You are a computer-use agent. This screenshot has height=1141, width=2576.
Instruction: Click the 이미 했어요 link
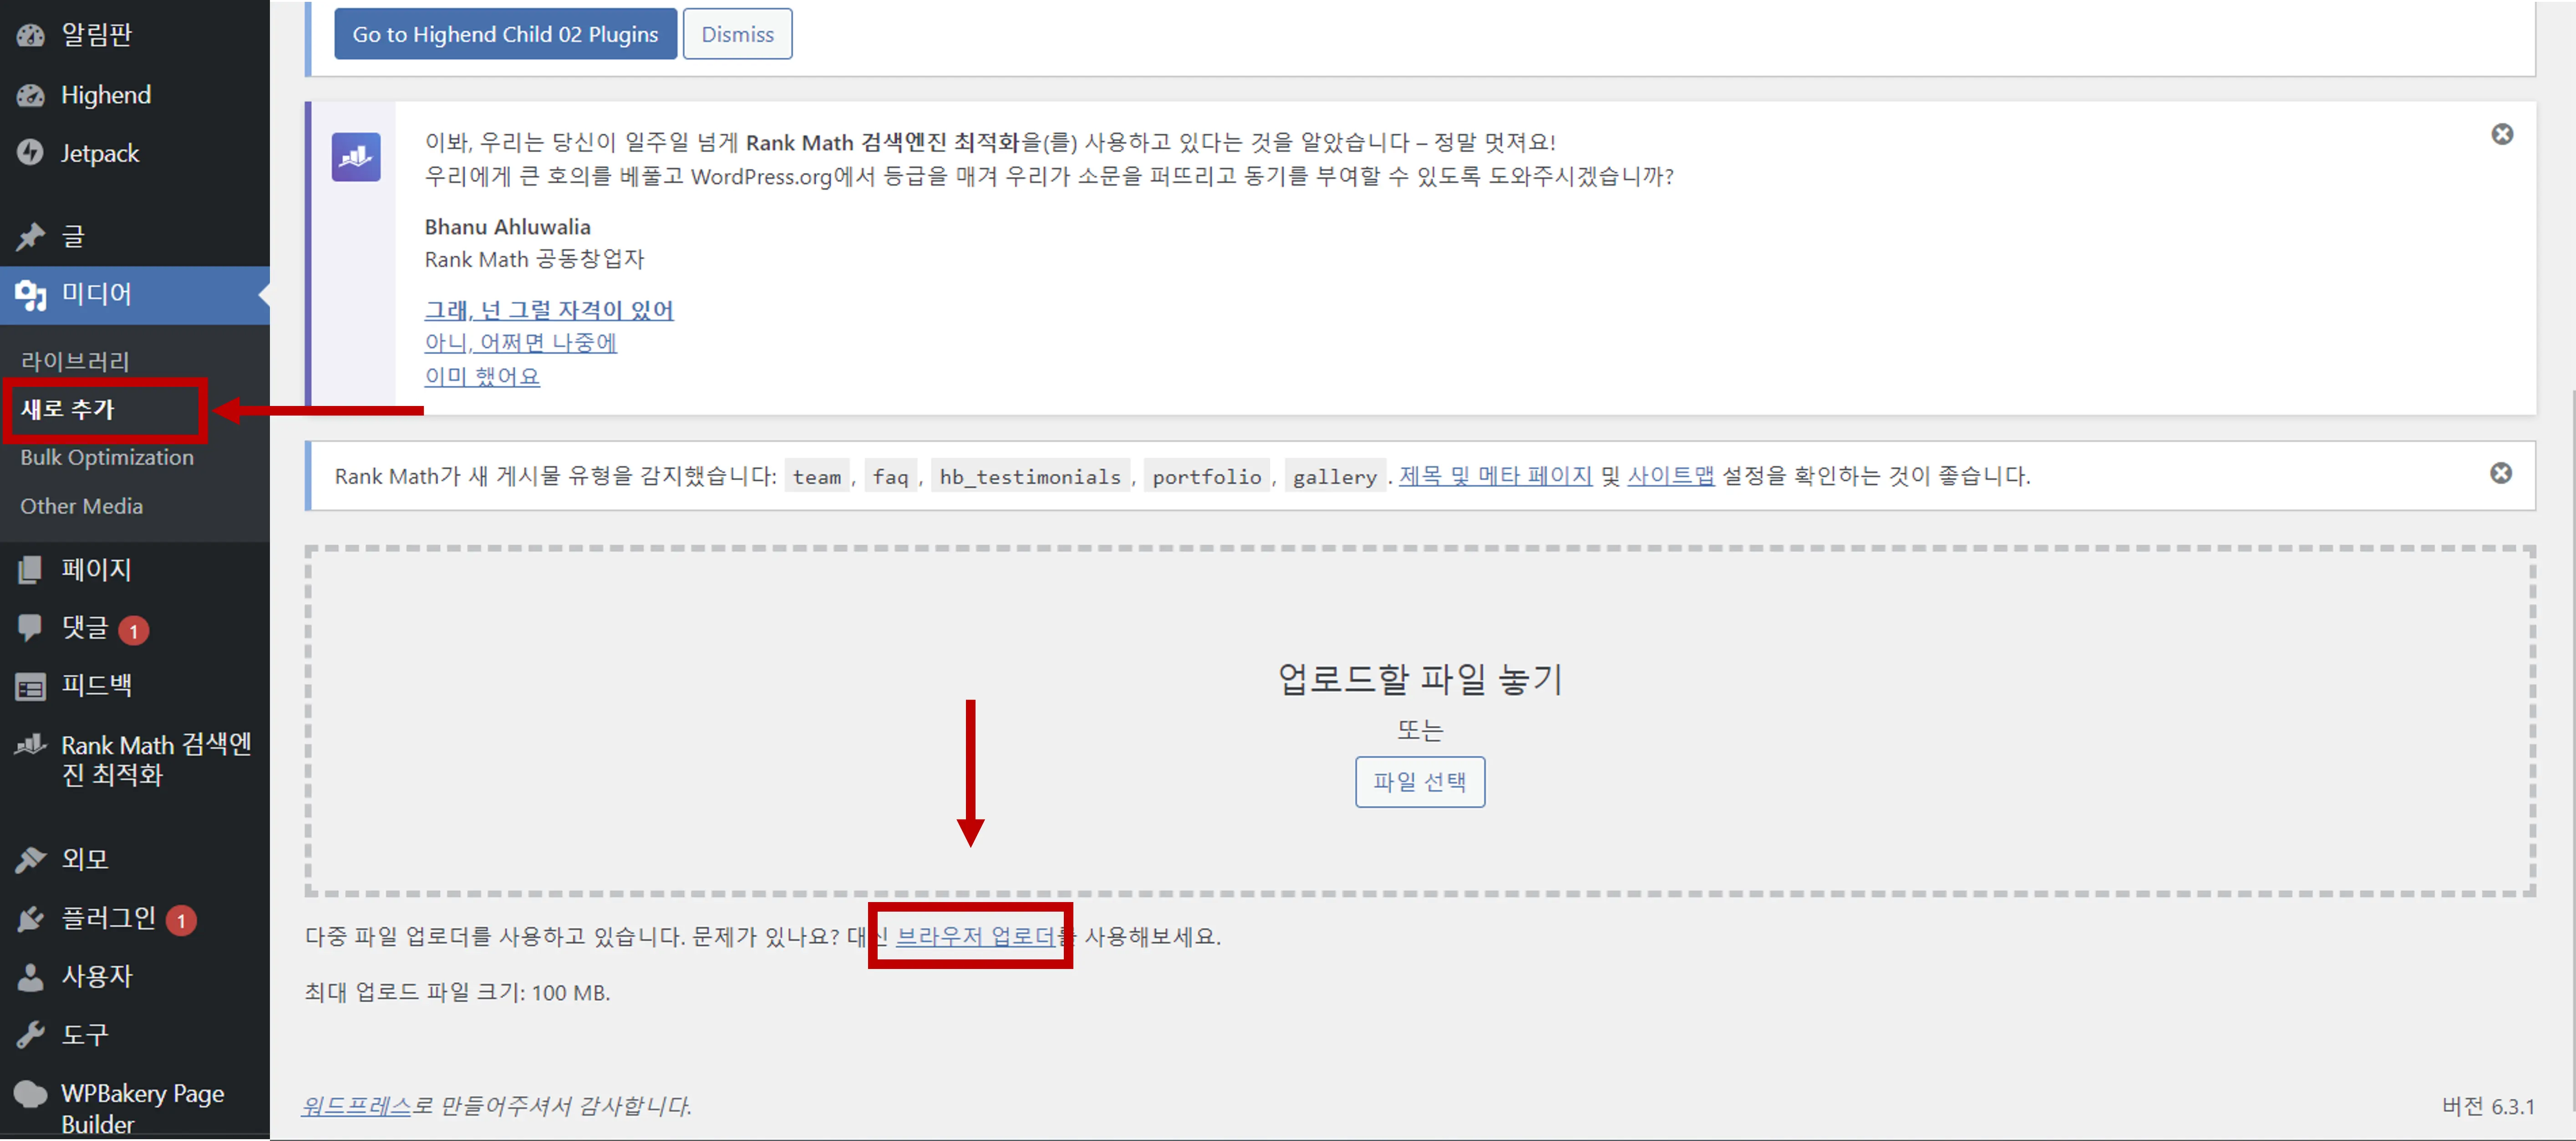pos(482,376)
